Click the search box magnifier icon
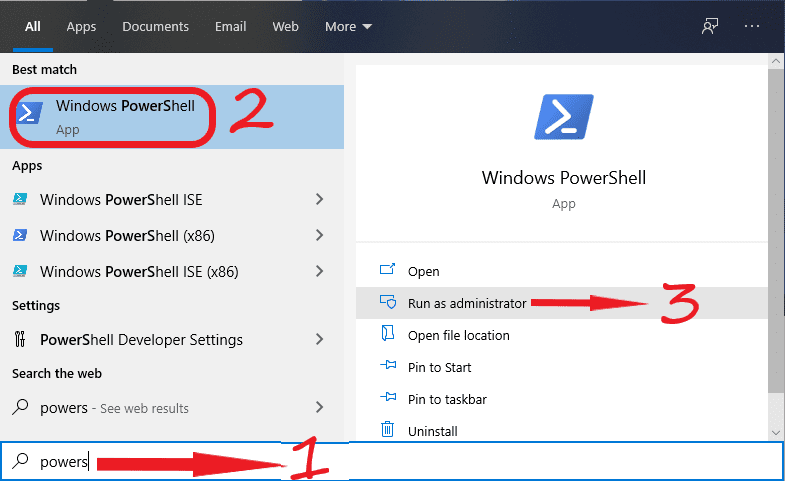 coord(20,460)
